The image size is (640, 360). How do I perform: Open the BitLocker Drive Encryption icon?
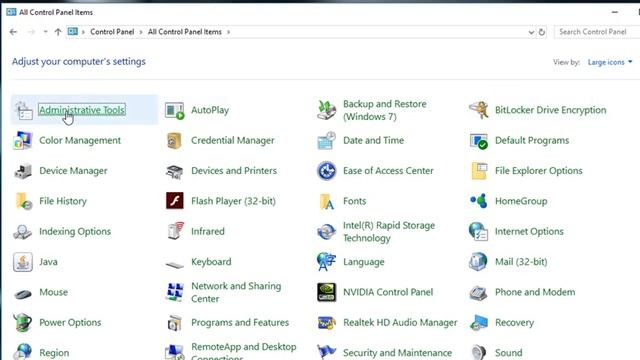pyautogui.click(x=478, y=110)
